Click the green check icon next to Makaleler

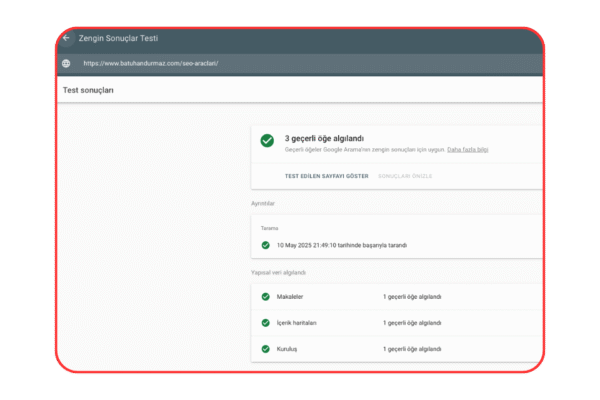[x=266, y=297]
